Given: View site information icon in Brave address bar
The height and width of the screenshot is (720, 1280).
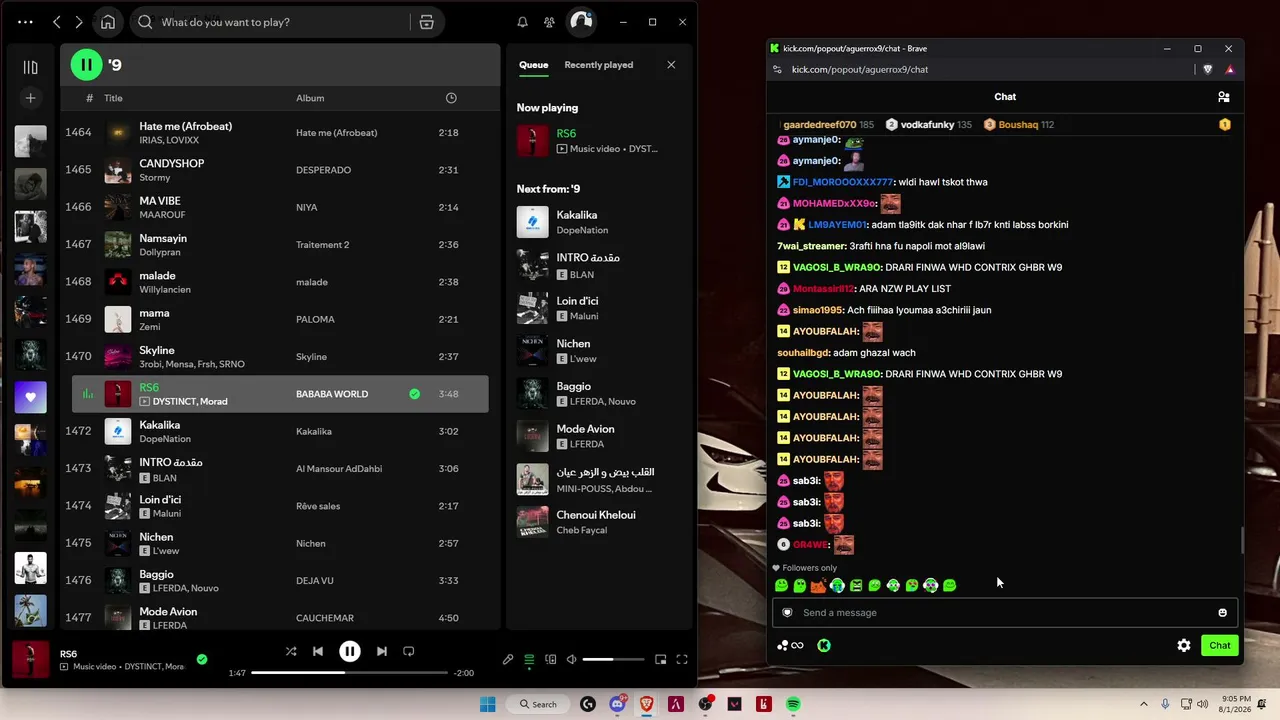Looking at the screenshot, I should pos(778,69).
